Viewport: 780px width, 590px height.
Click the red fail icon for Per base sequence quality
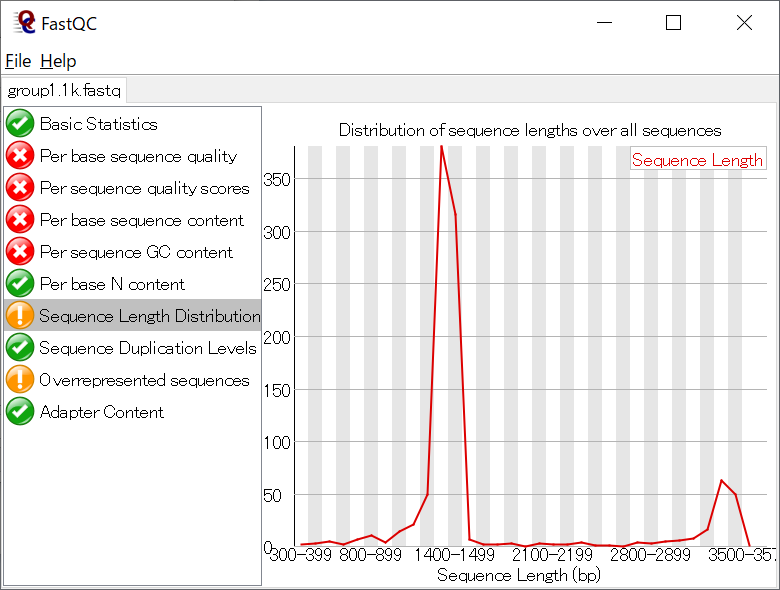click(x=20, y=156)
